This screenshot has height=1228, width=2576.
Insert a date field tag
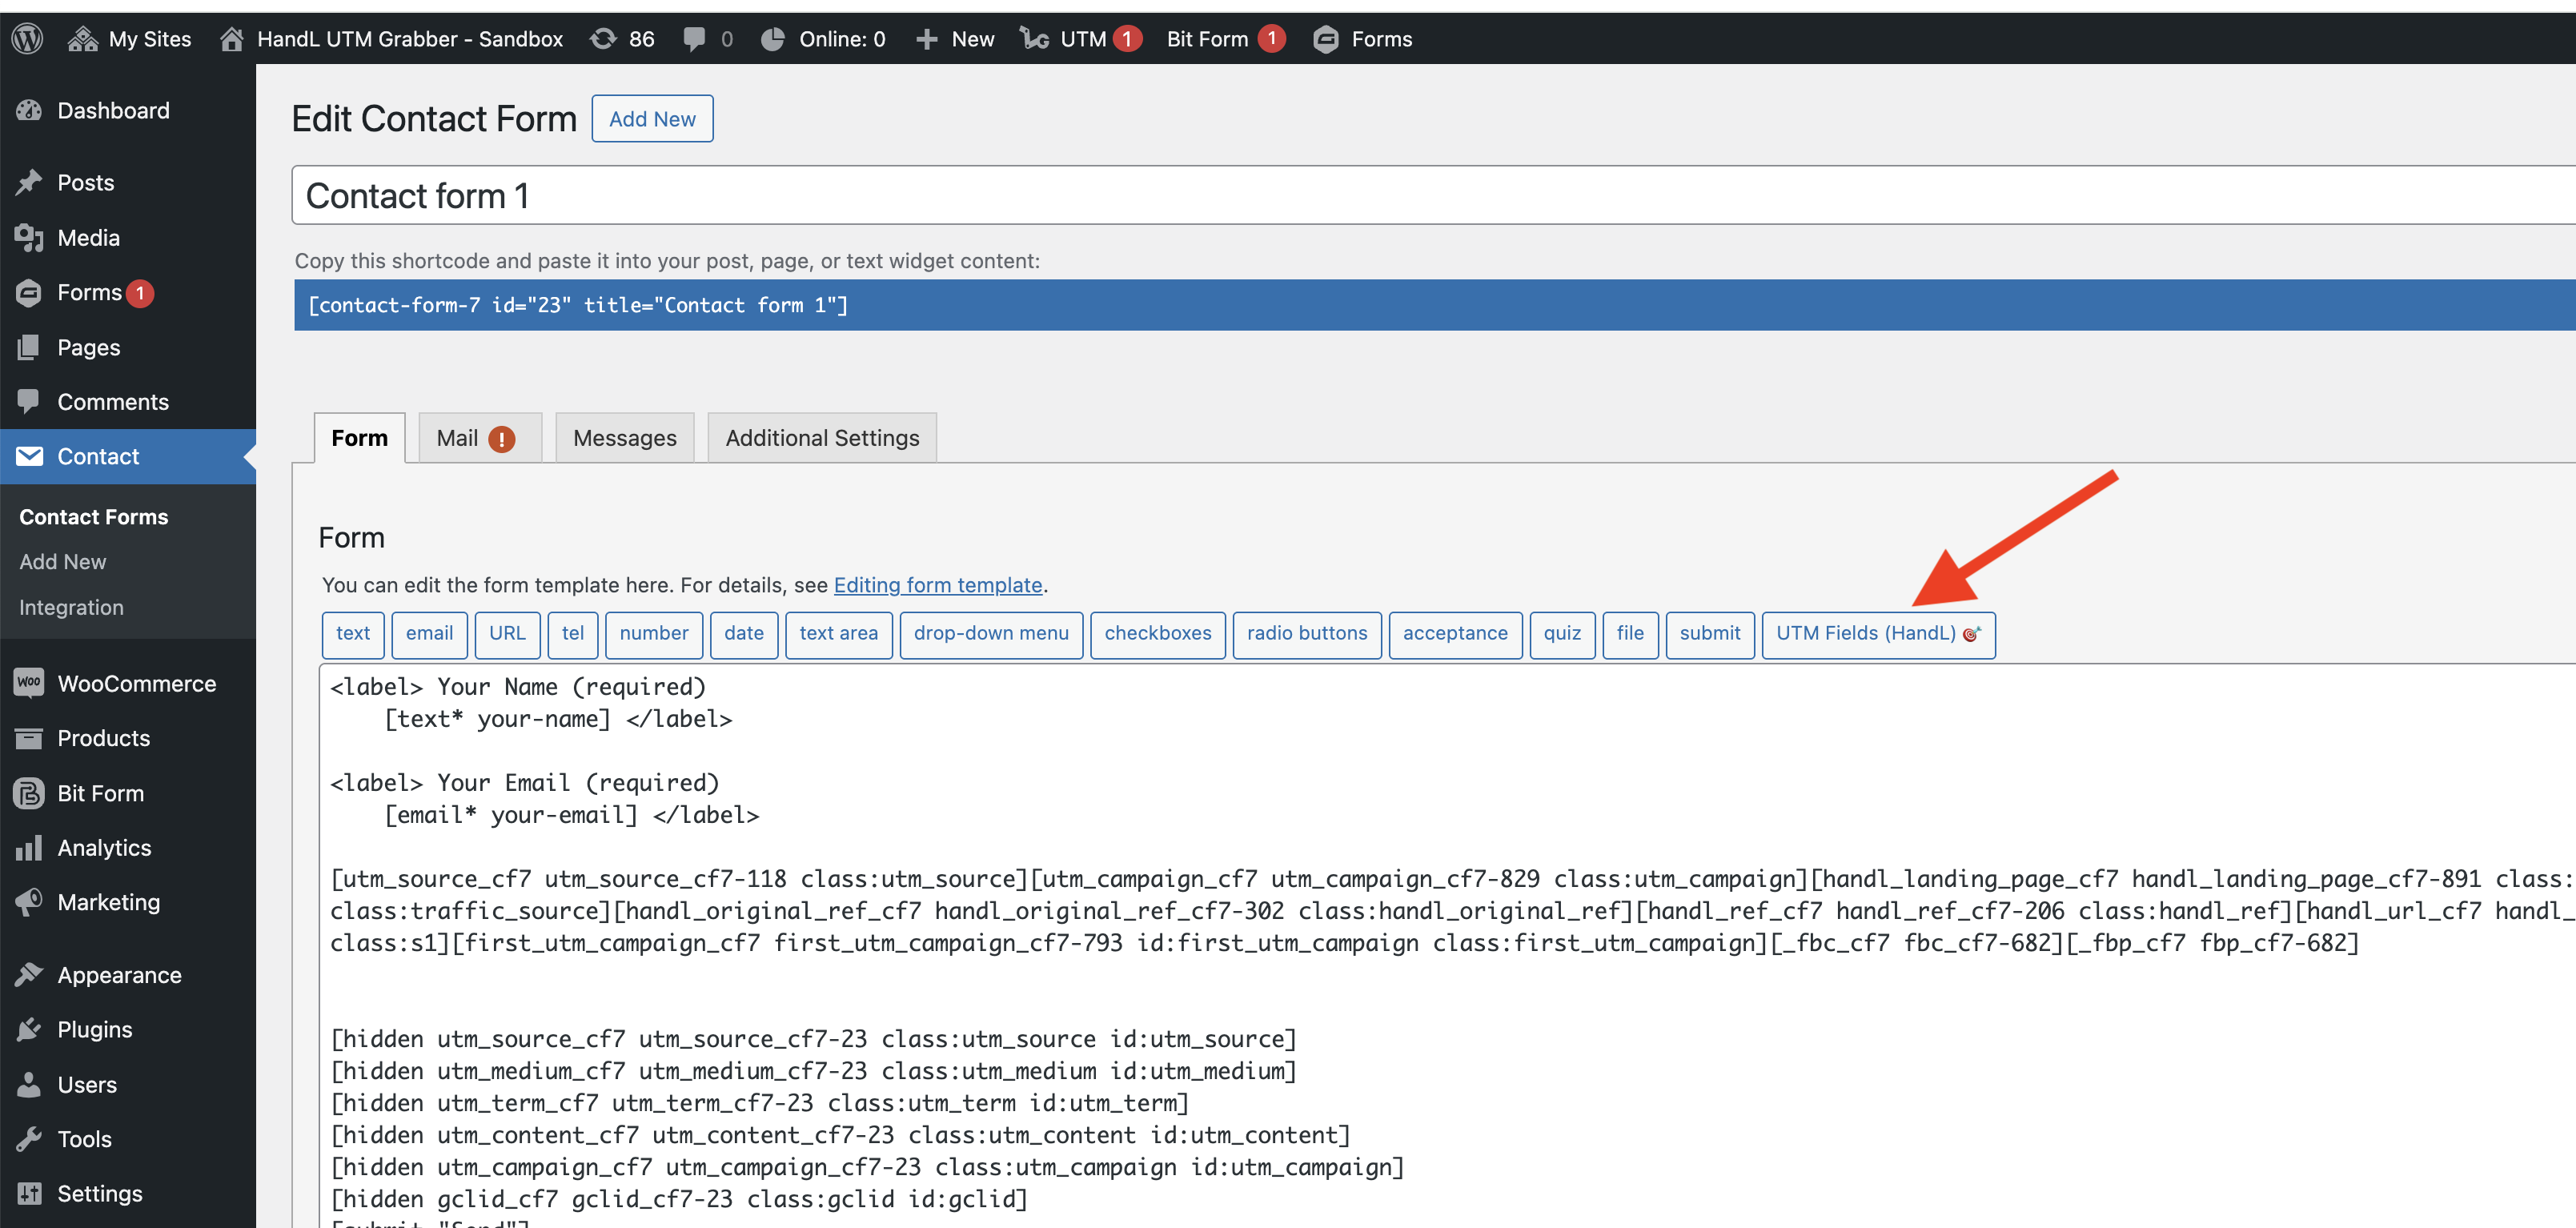pyautogui.click(x=744, y=634)
